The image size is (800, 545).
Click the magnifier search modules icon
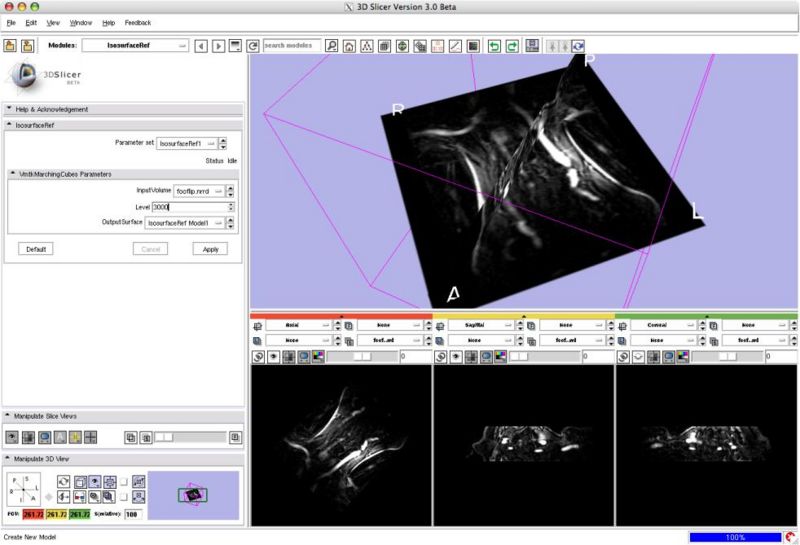(x=332, y=46)
